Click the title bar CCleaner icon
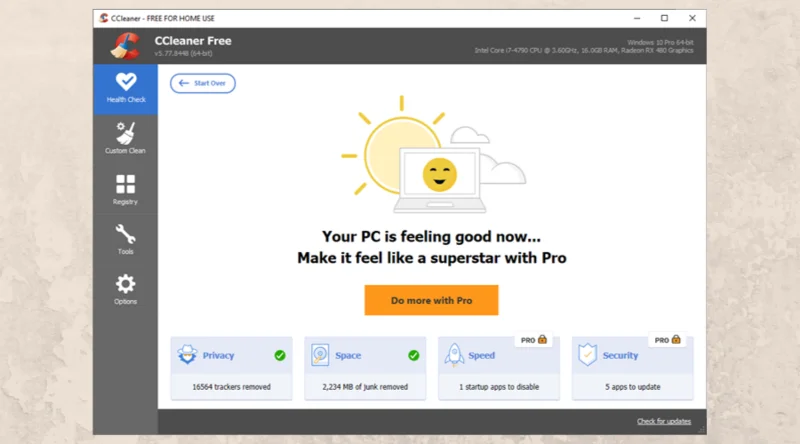The width and height of the screenshot is (800, 444). (104, 18)
